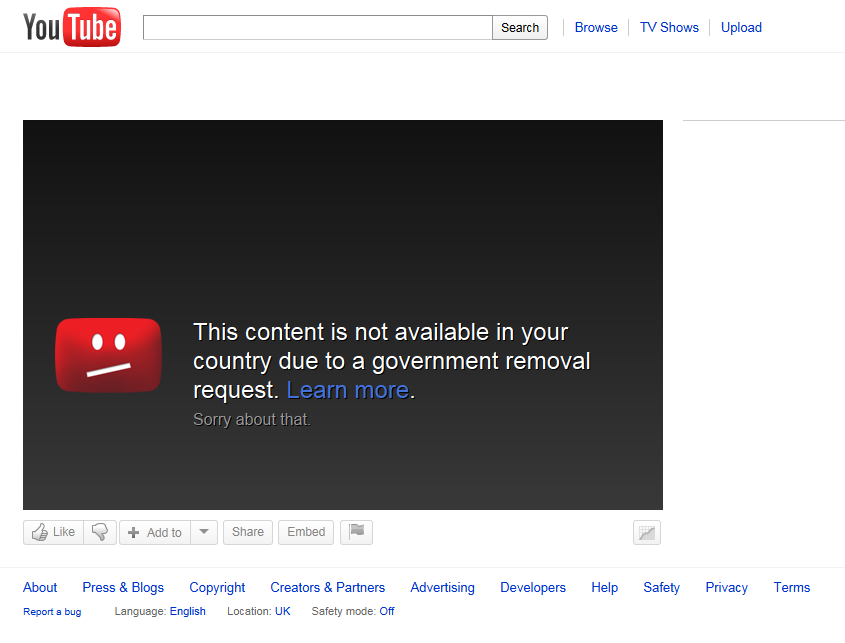
Task: Open the Press & Blogs link
Action: (123, 587)
